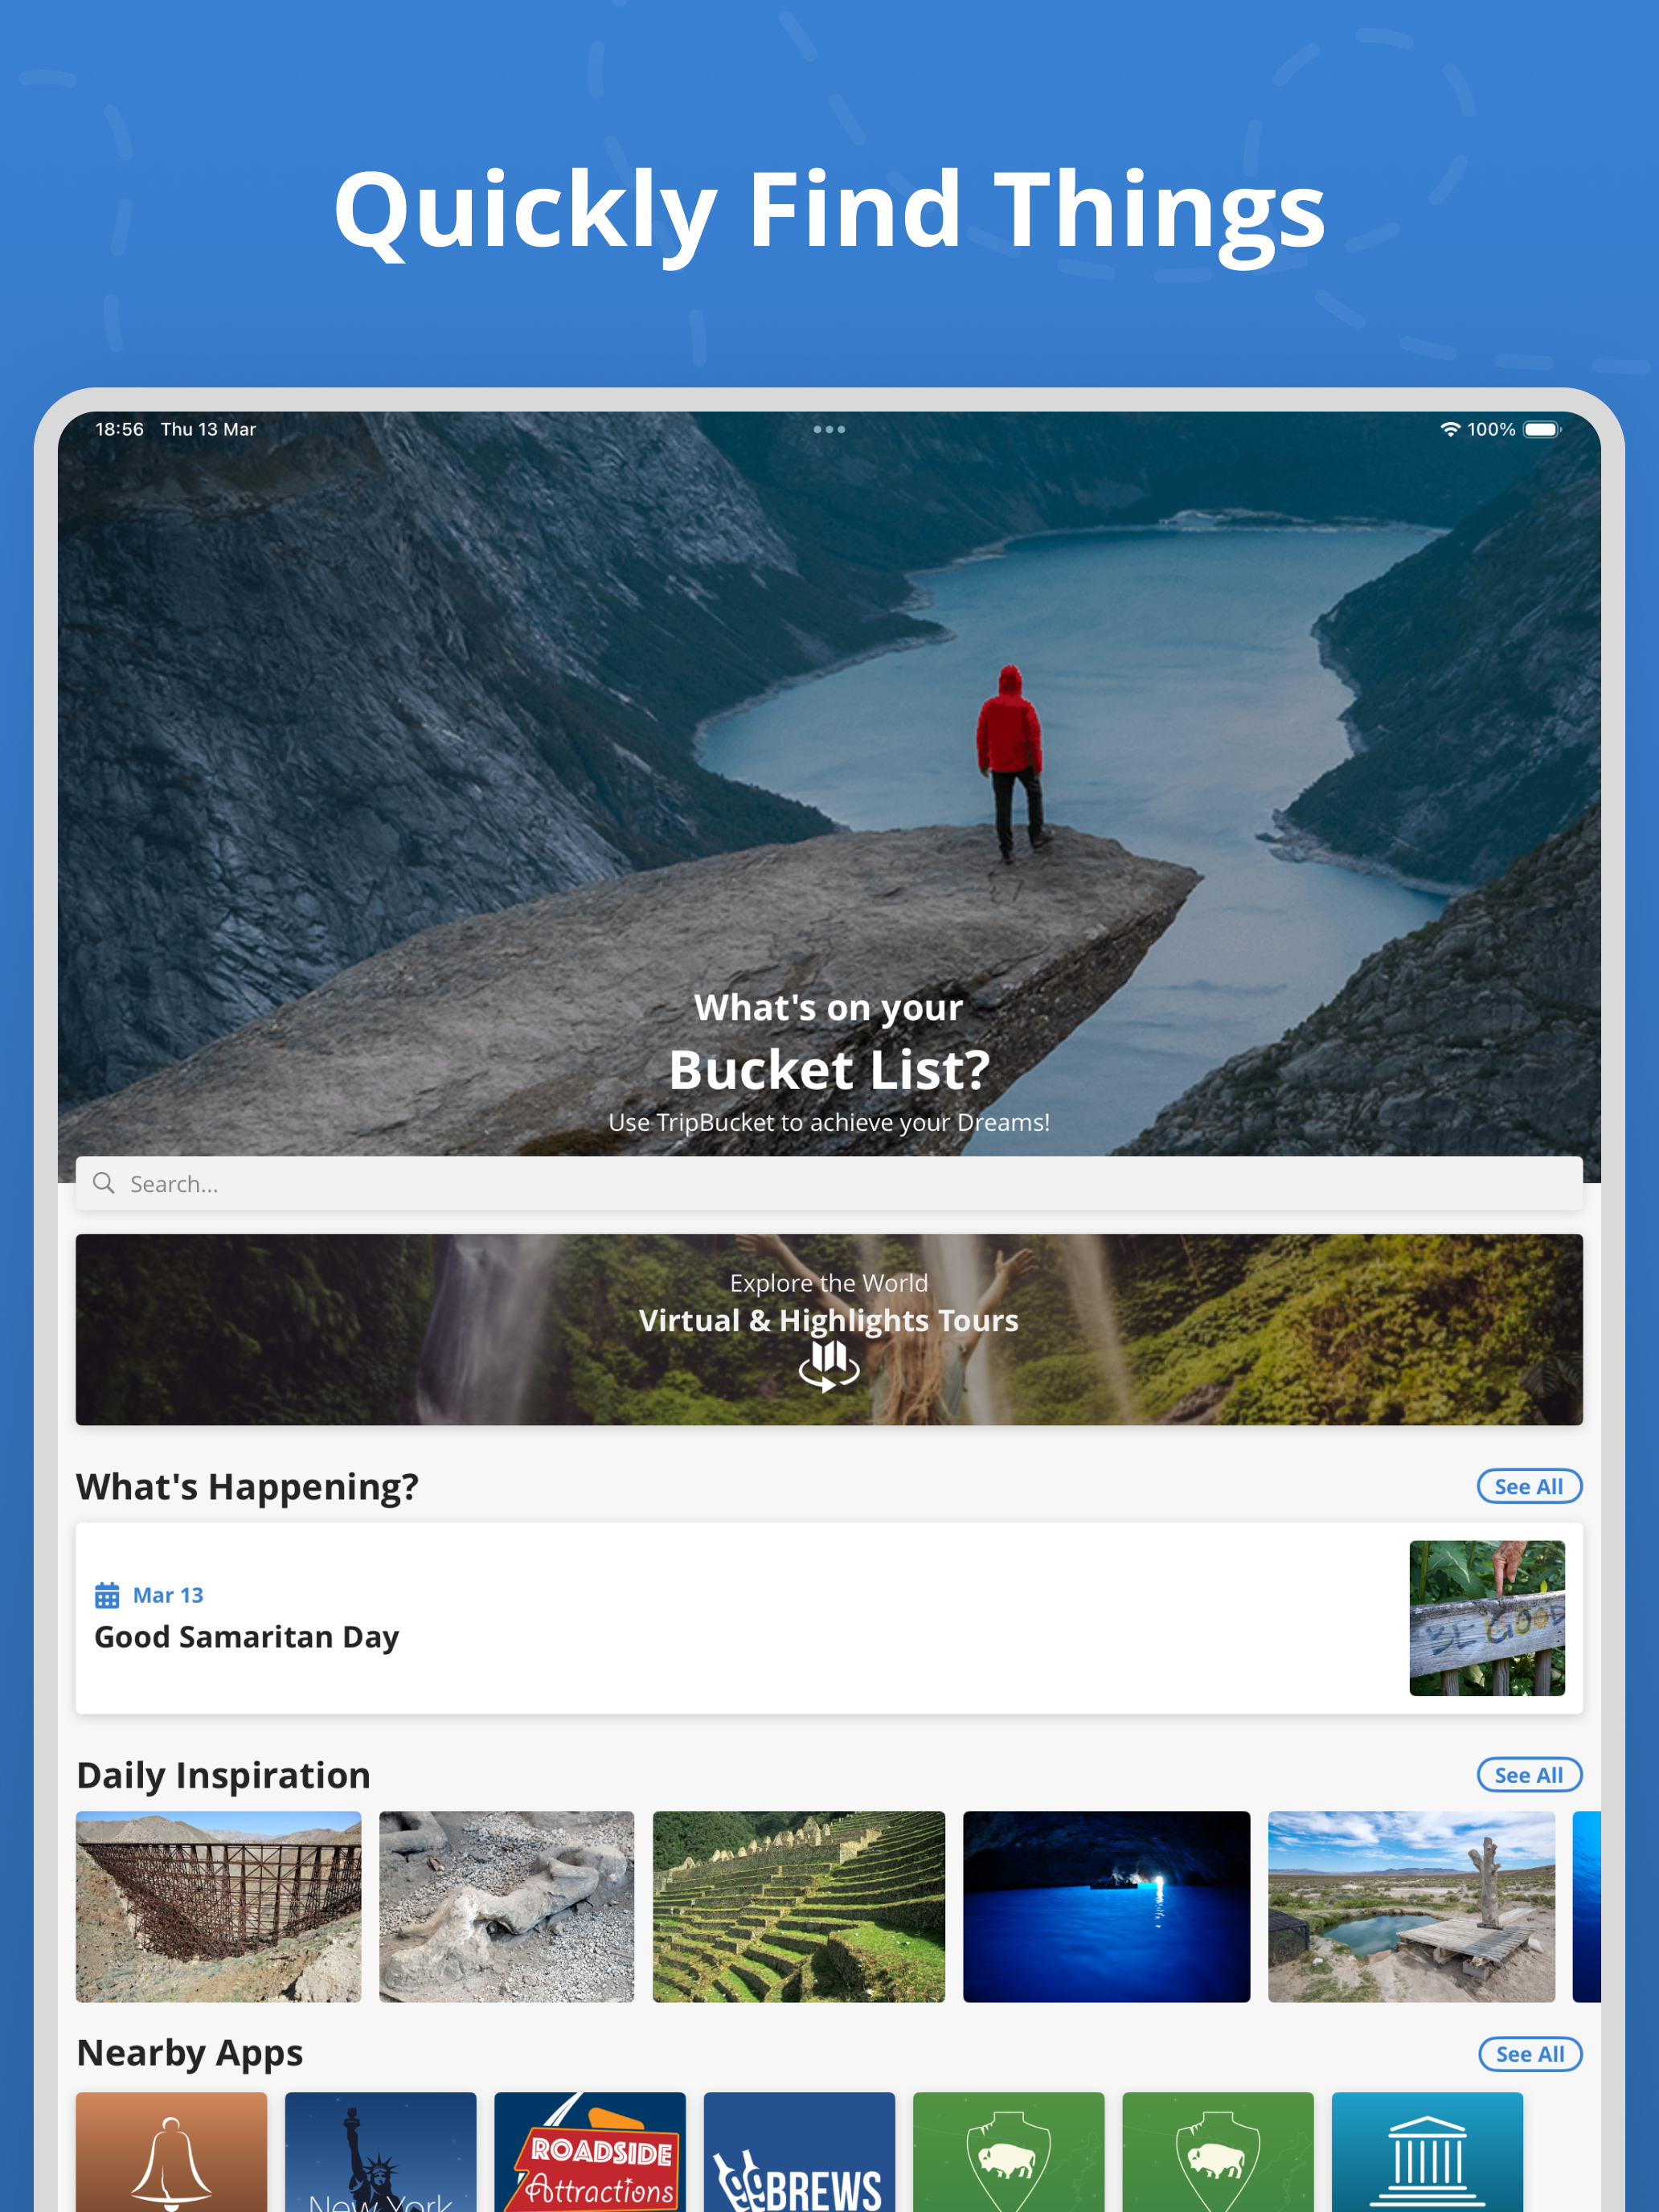Open the blue grotto cave photo
1659x2212 pixels.
coord(1106,1906)
